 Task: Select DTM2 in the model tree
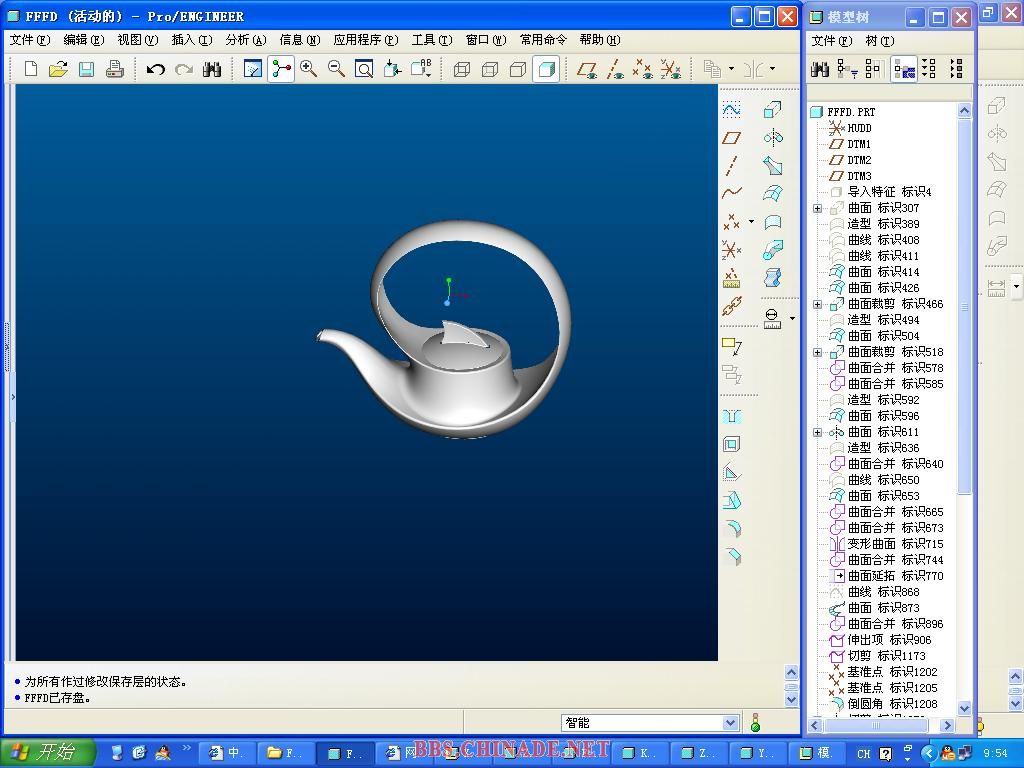click(858, 160)
